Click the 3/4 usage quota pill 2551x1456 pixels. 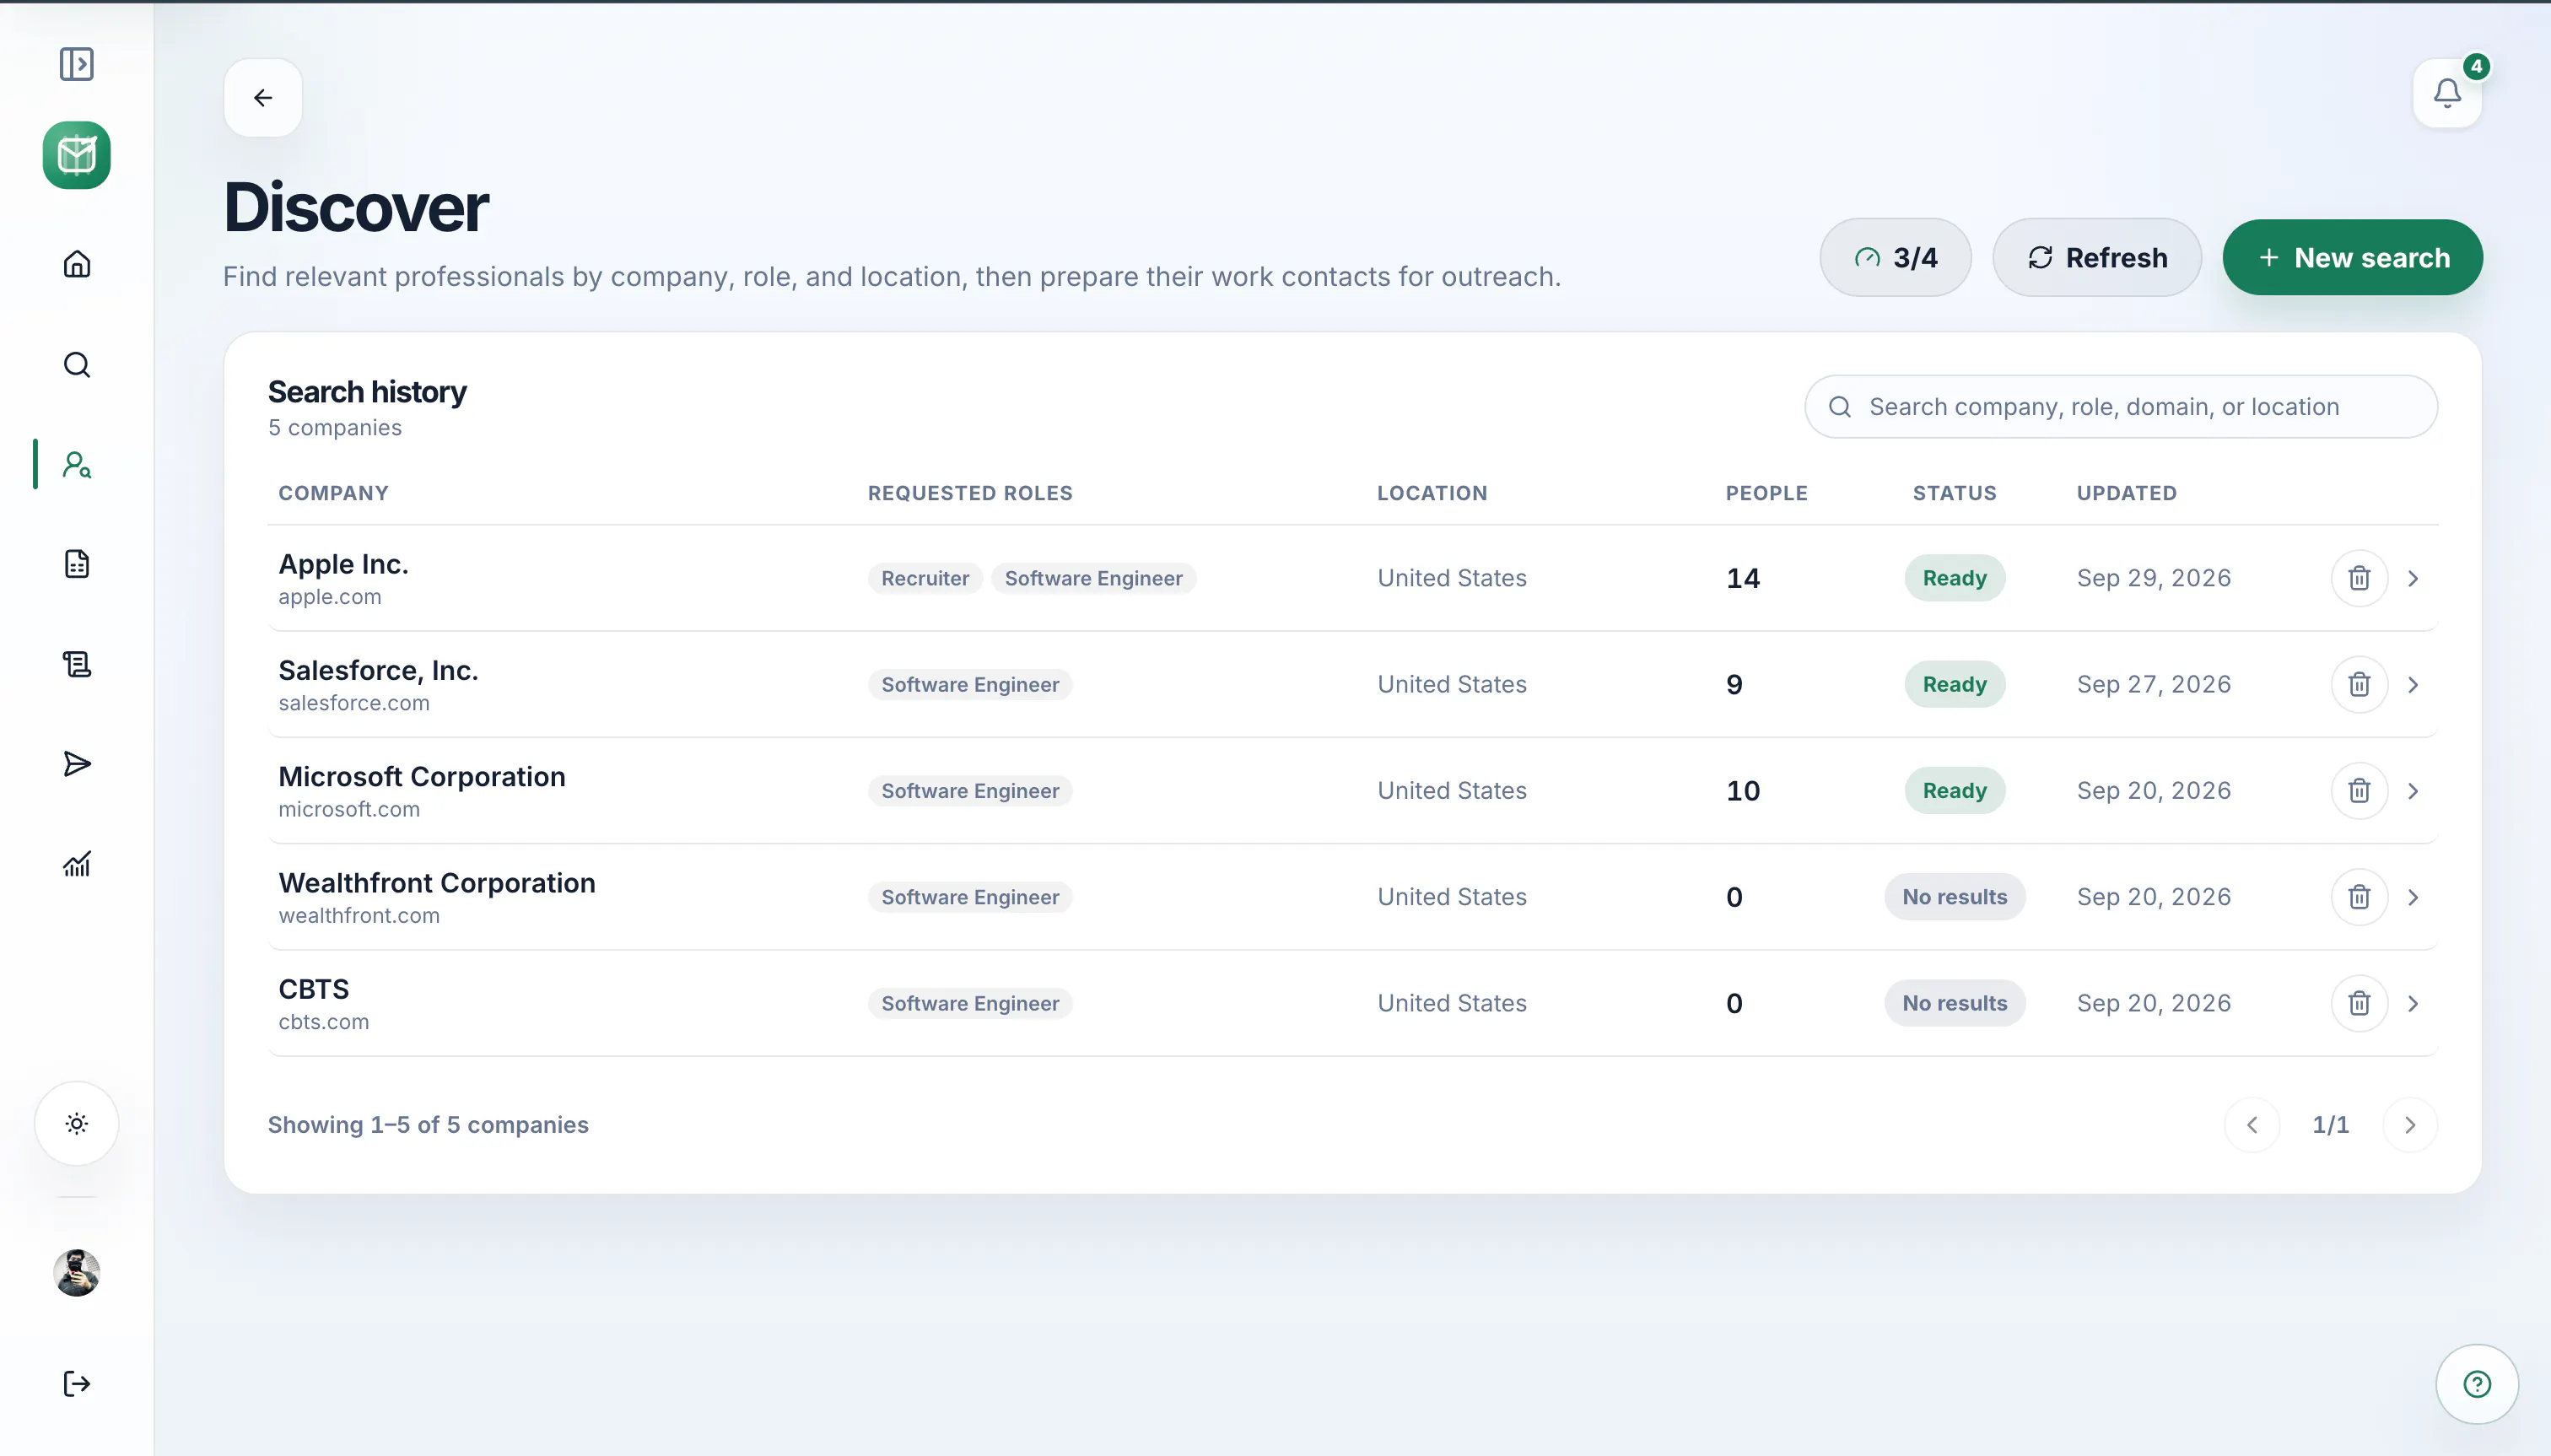pos(1895,258)
